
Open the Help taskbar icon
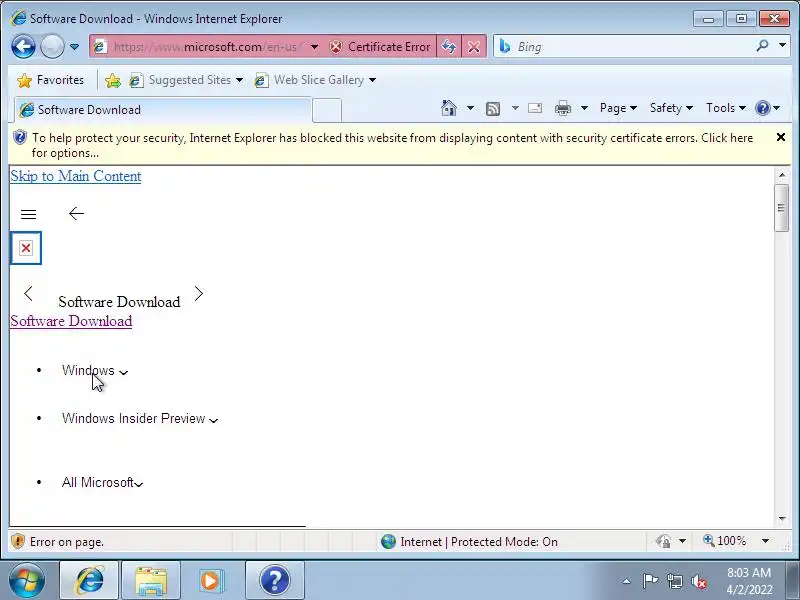tap(274, 581)
